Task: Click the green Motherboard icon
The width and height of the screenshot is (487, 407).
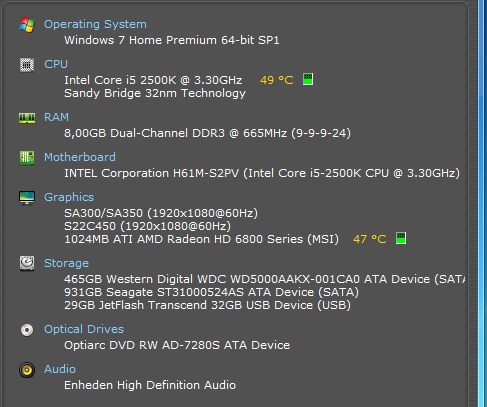Action: (x=27, y=157)
